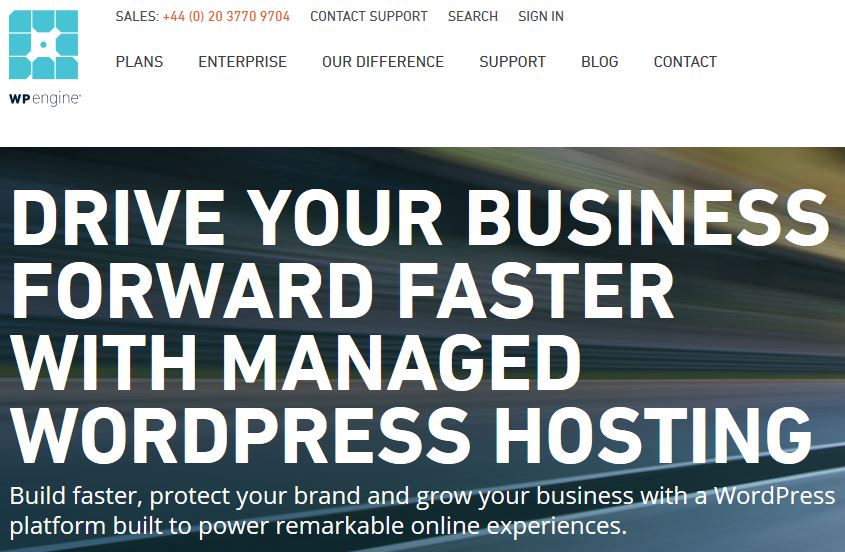
Task: Select the Enterprise navigation item
Action: coord(243,62)
